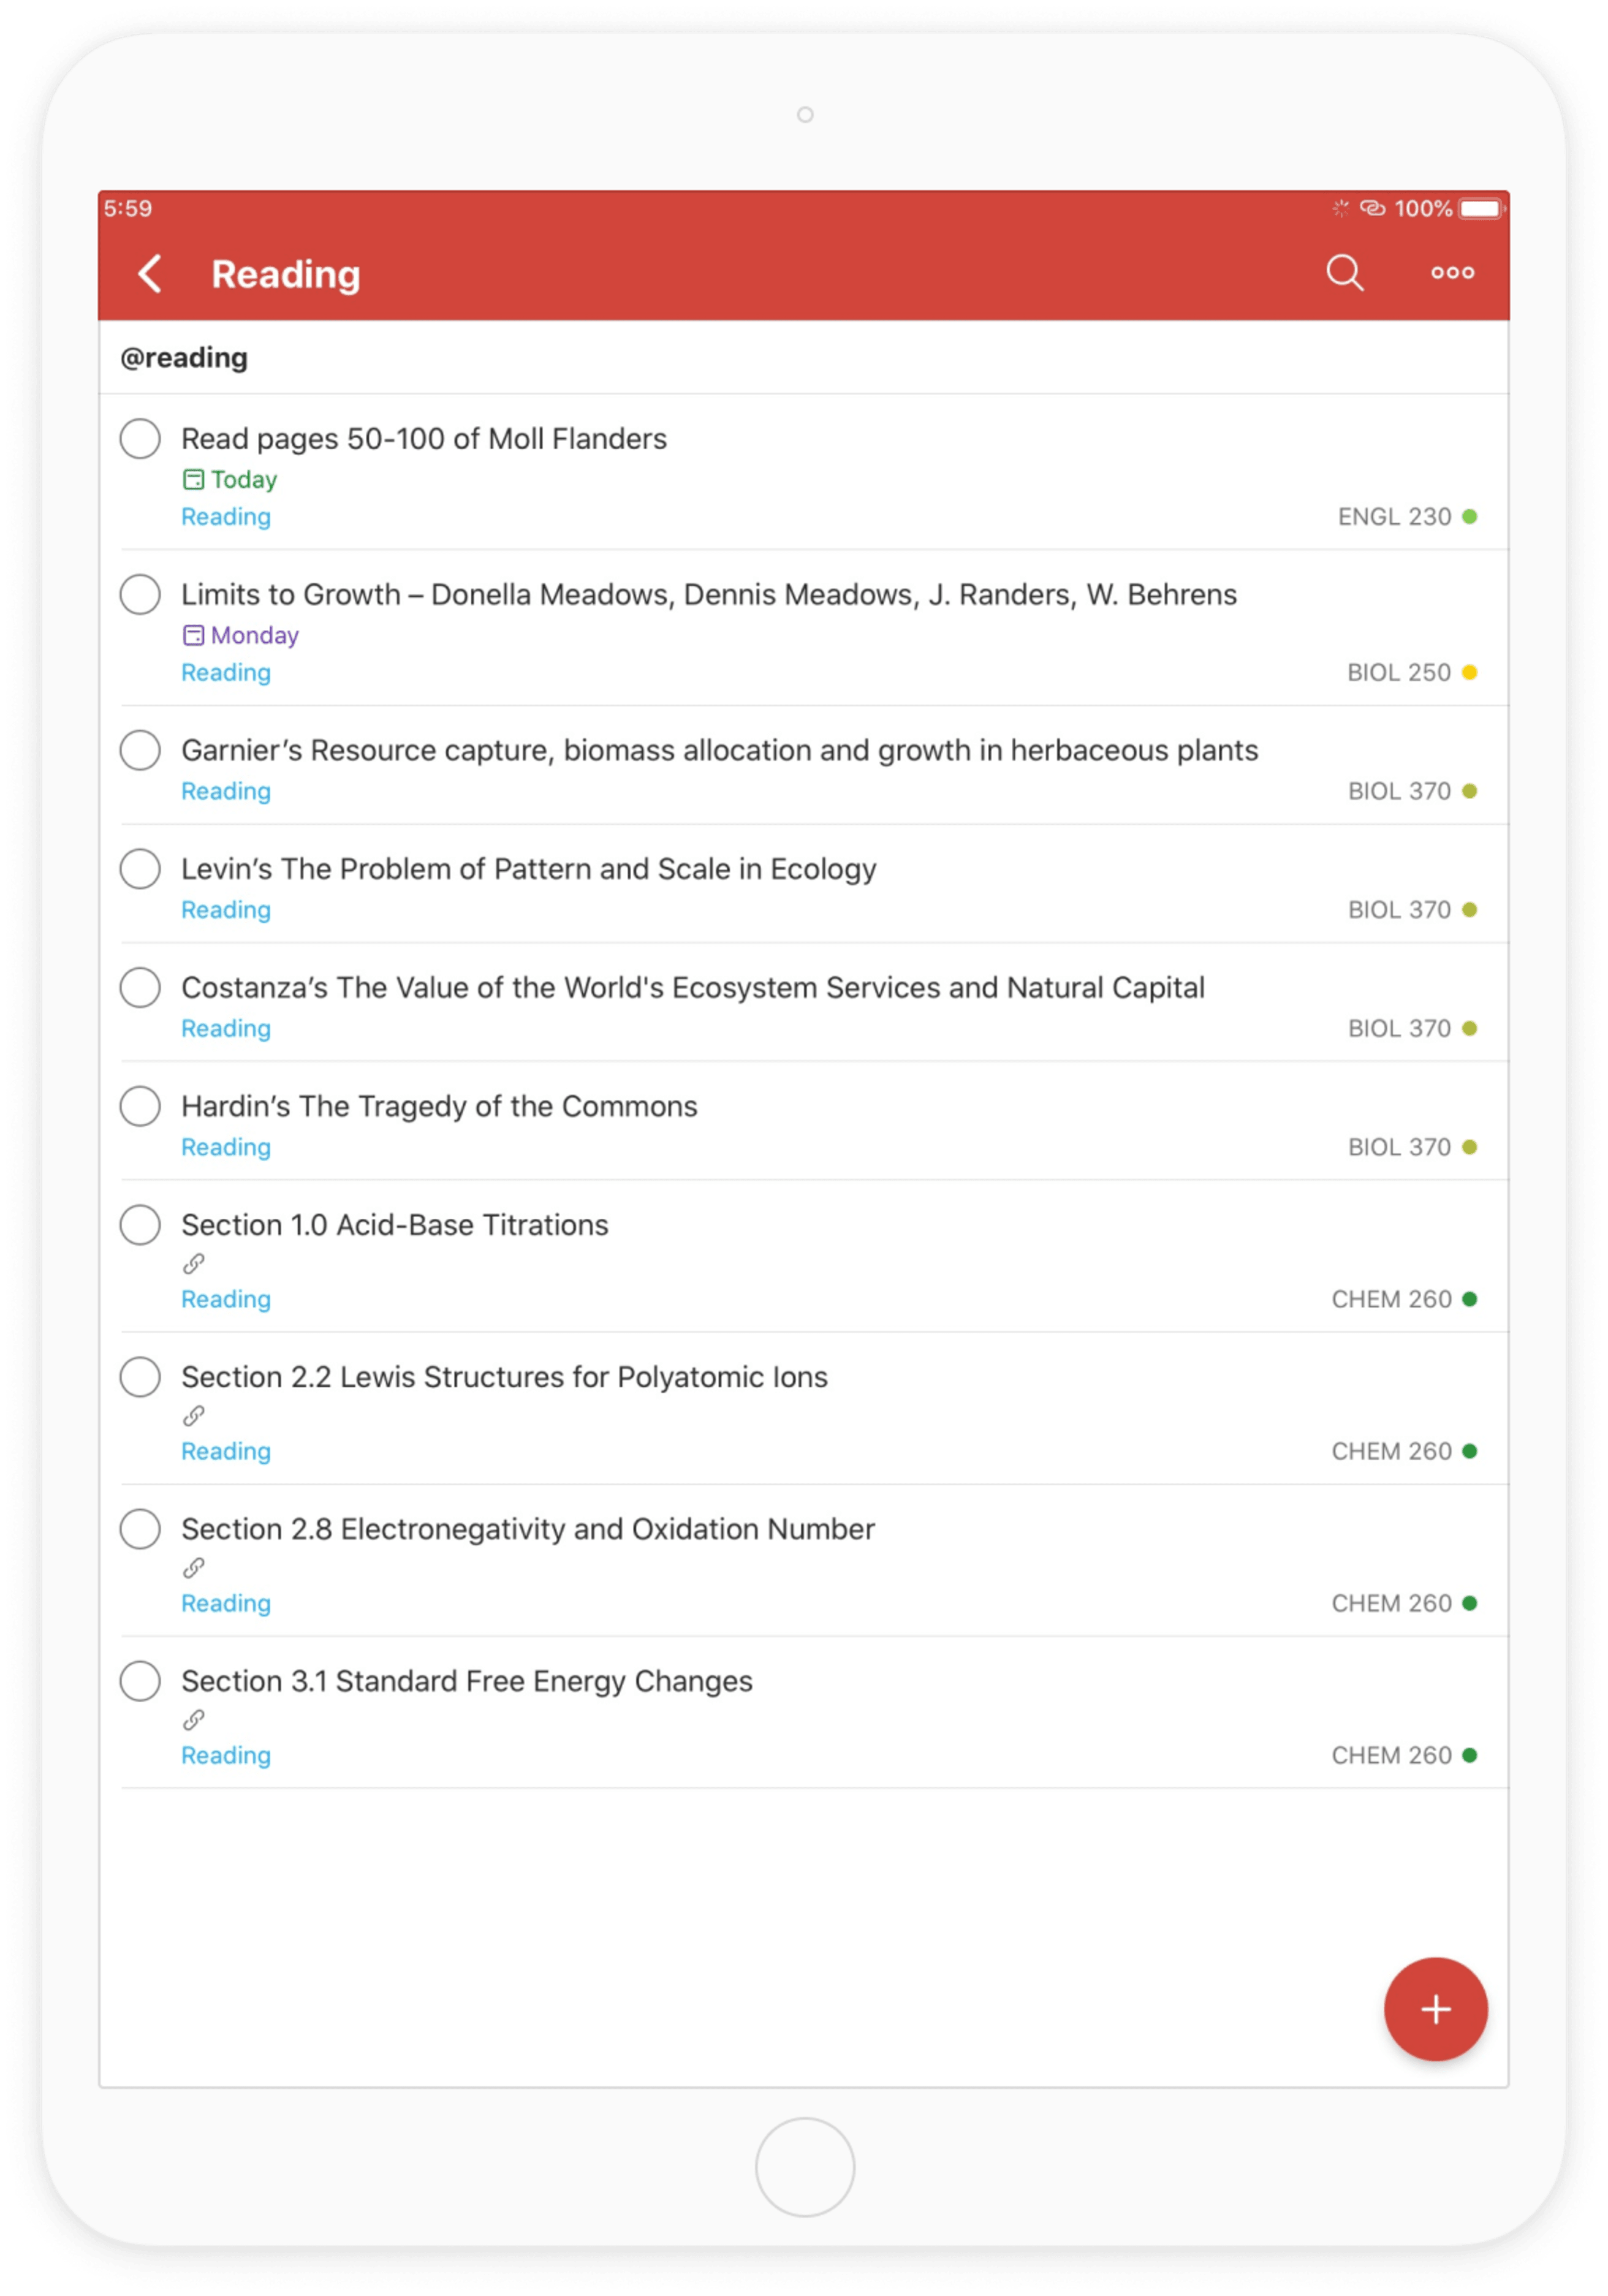Viewport: 1608px width, 2296px height.
Task: Tap the link icon under Section 2.8 Electronegativity
Action: click(x=194, y=1567)
